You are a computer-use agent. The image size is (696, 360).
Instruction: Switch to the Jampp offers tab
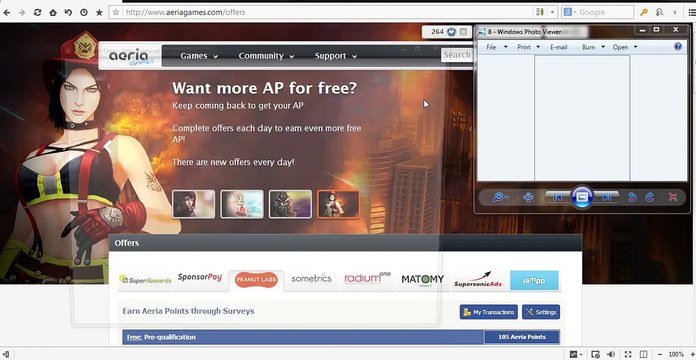pyautogui.click(x=534, y=281)
